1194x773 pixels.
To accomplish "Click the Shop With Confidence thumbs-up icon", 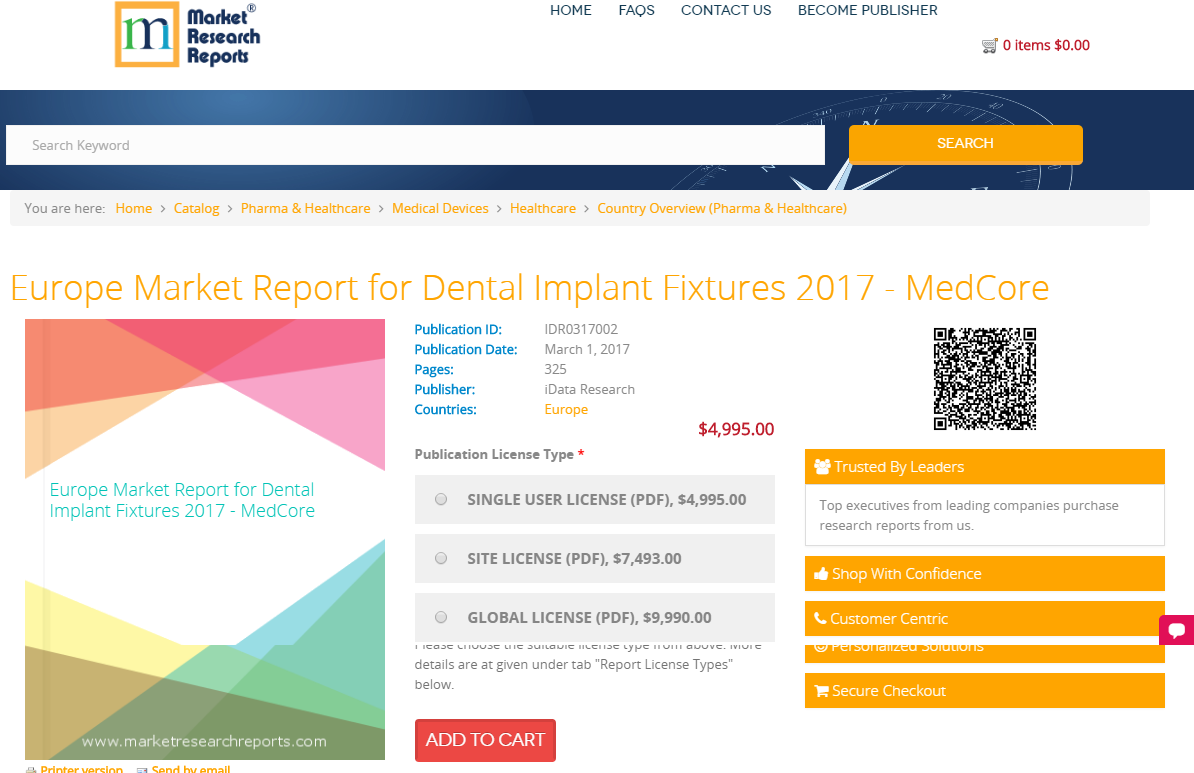I will click(x=821, y=573).
